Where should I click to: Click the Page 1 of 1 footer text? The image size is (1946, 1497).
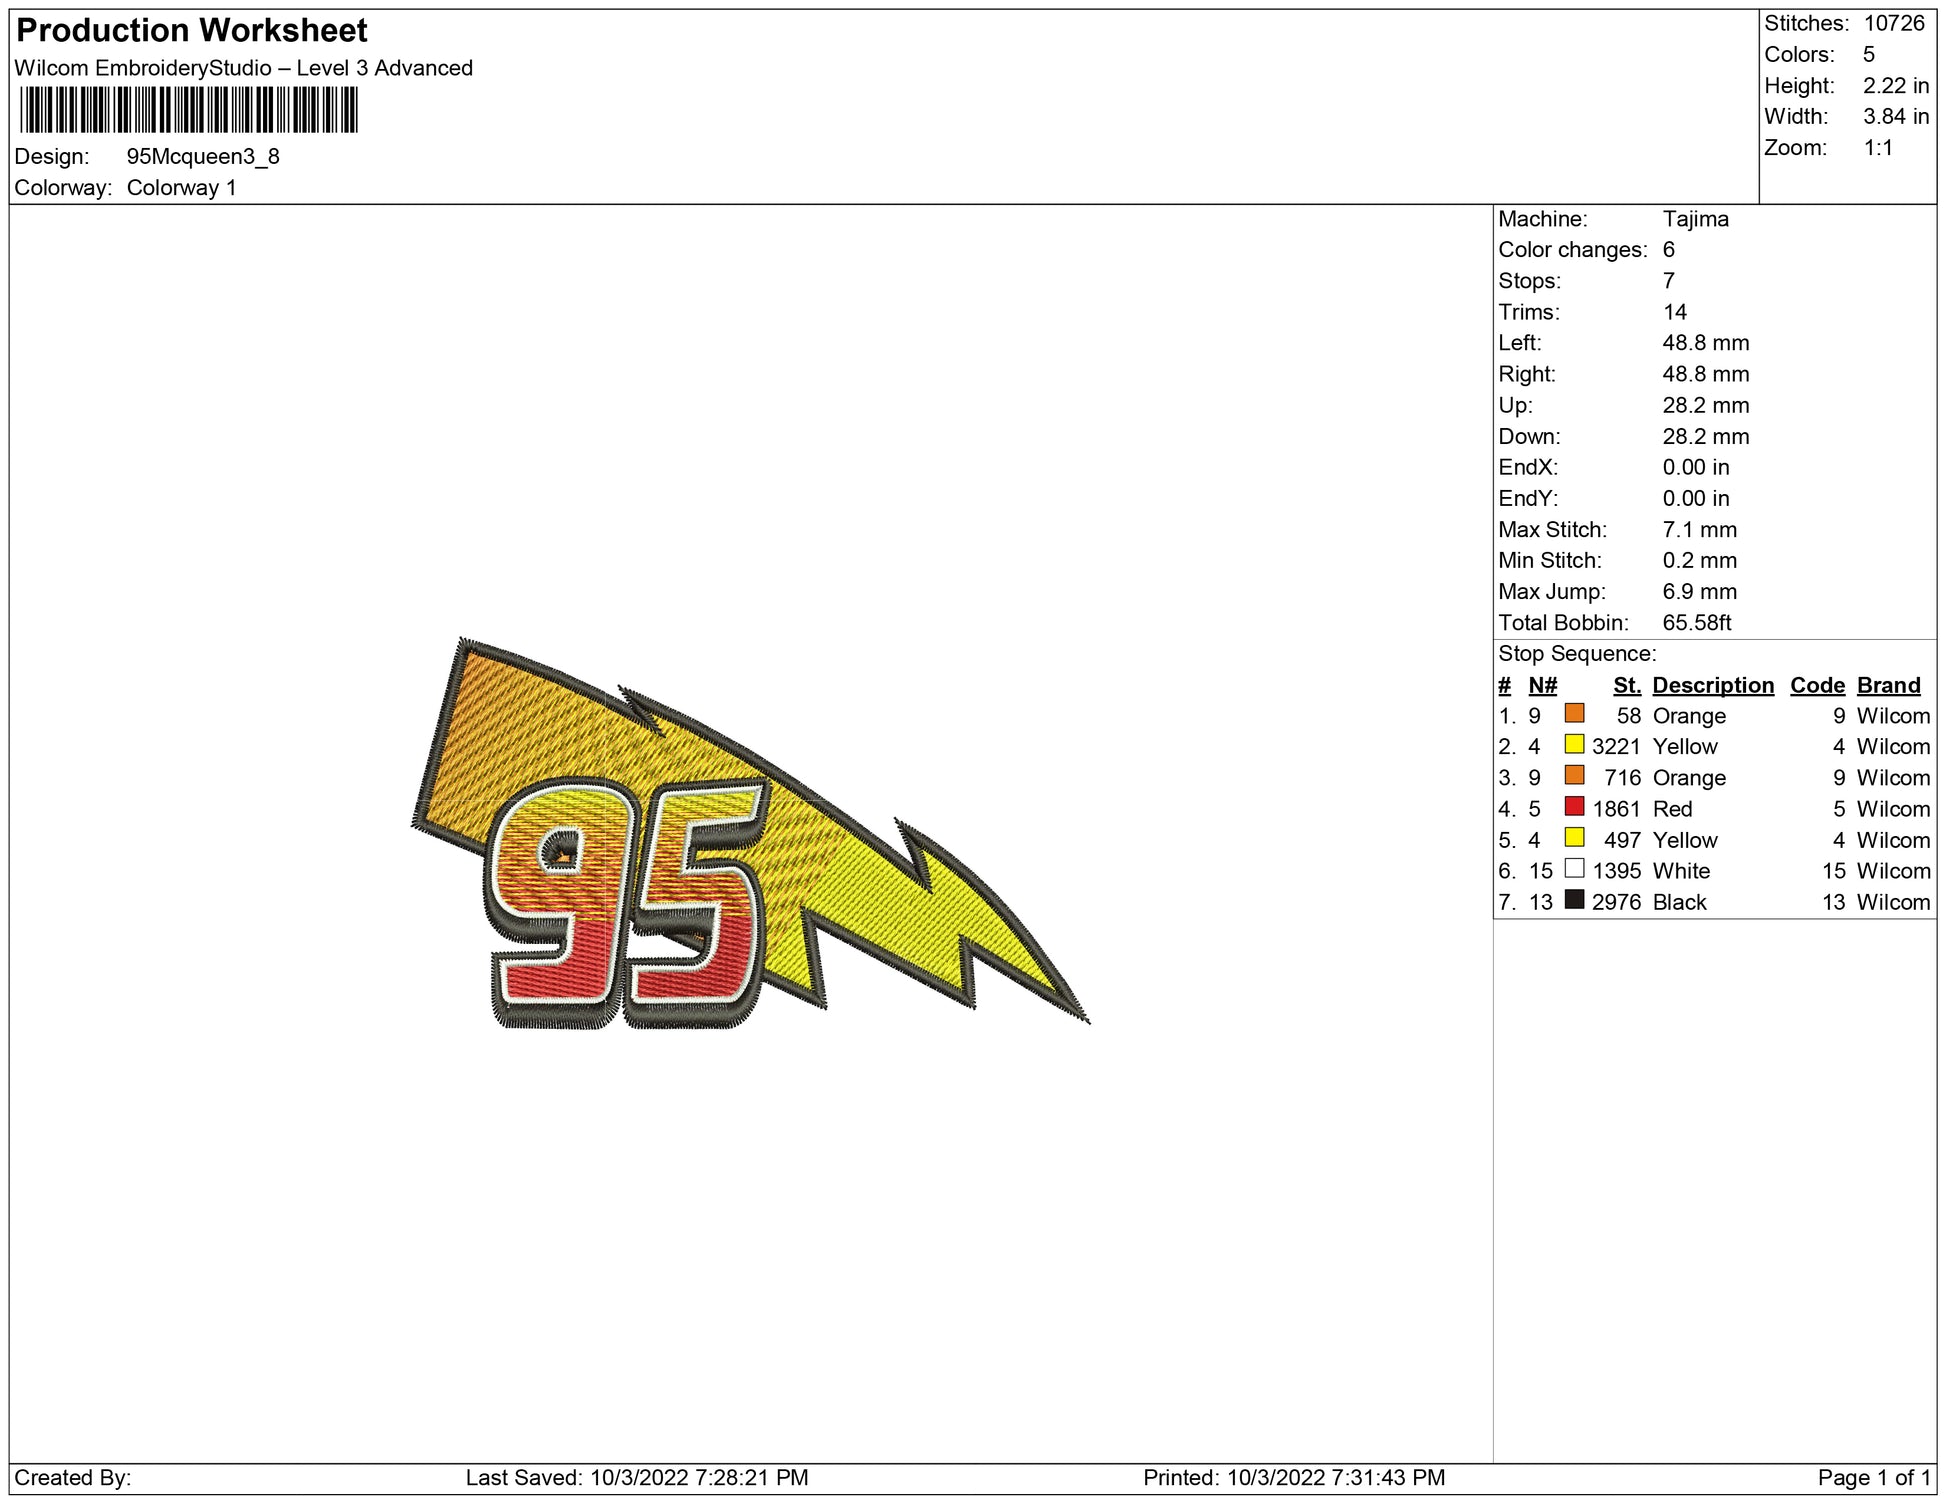pyautogui.click(x=1874, y=1477)
